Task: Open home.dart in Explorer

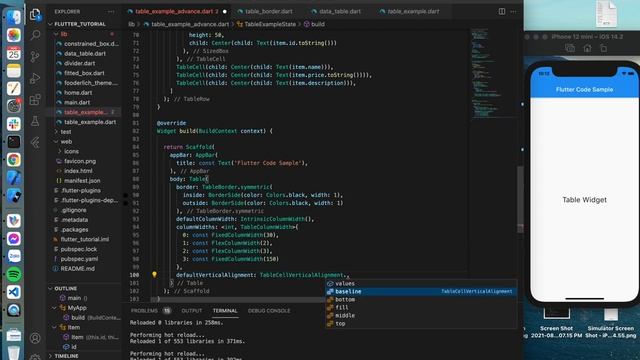Action: click(78, 93)
